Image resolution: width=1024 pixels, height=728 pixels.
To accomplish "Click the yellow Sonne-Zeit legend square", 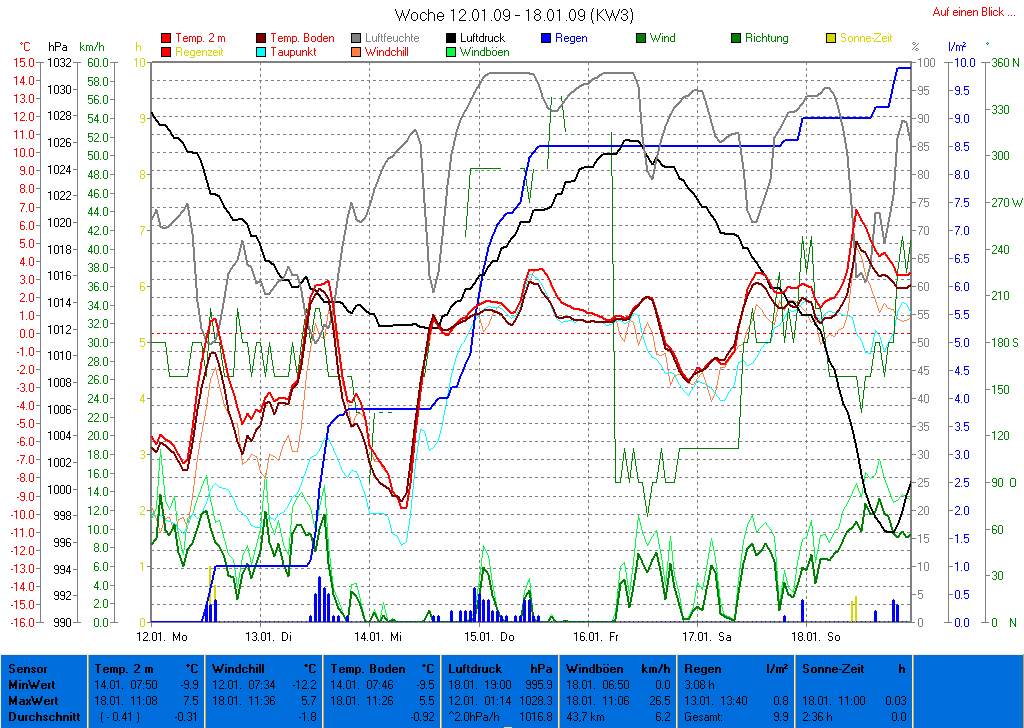I will [831, 39].
